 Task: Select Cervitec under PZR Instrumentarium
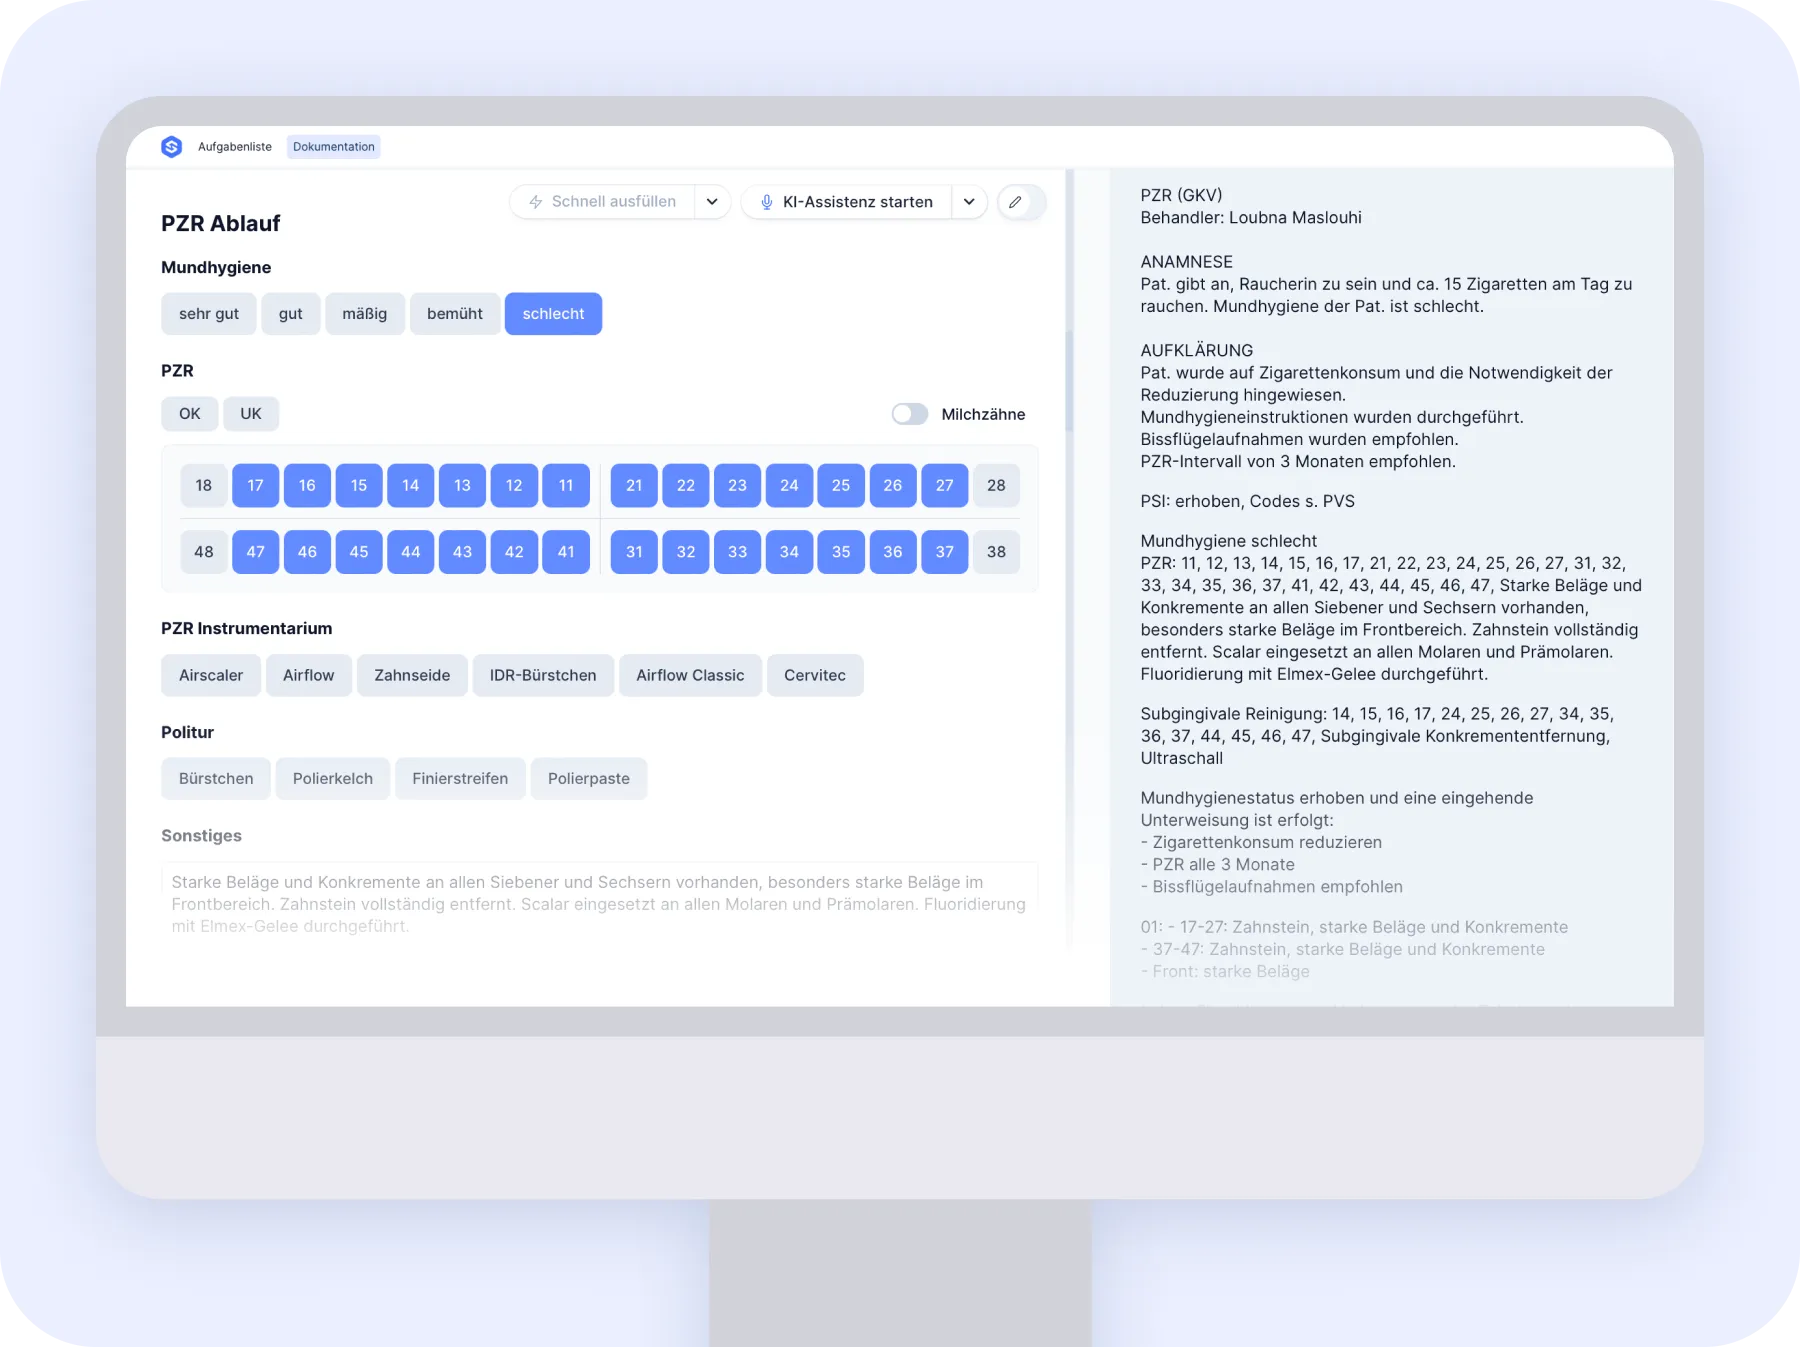[815, 675]
